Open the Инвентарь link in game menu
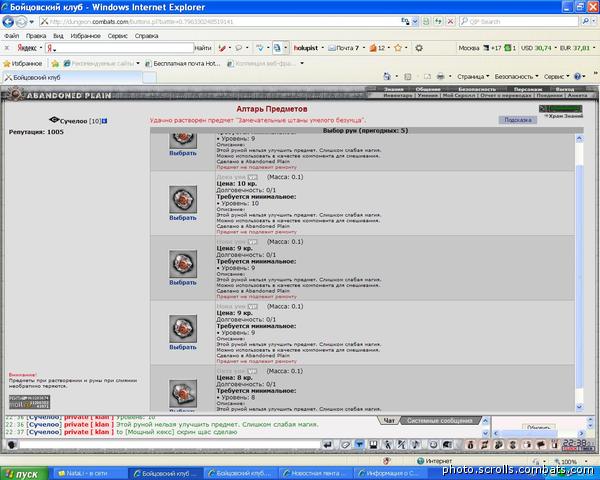 coord(398,95)
